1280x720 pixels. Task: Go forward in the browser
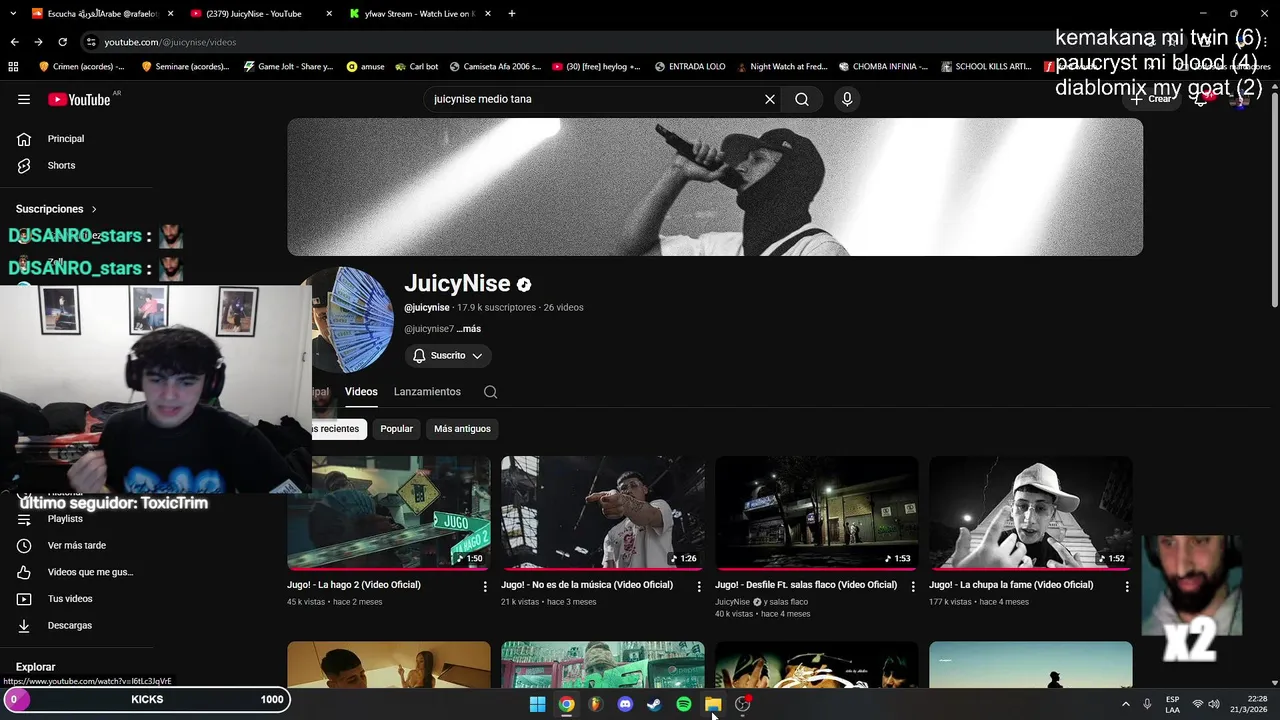38,42
